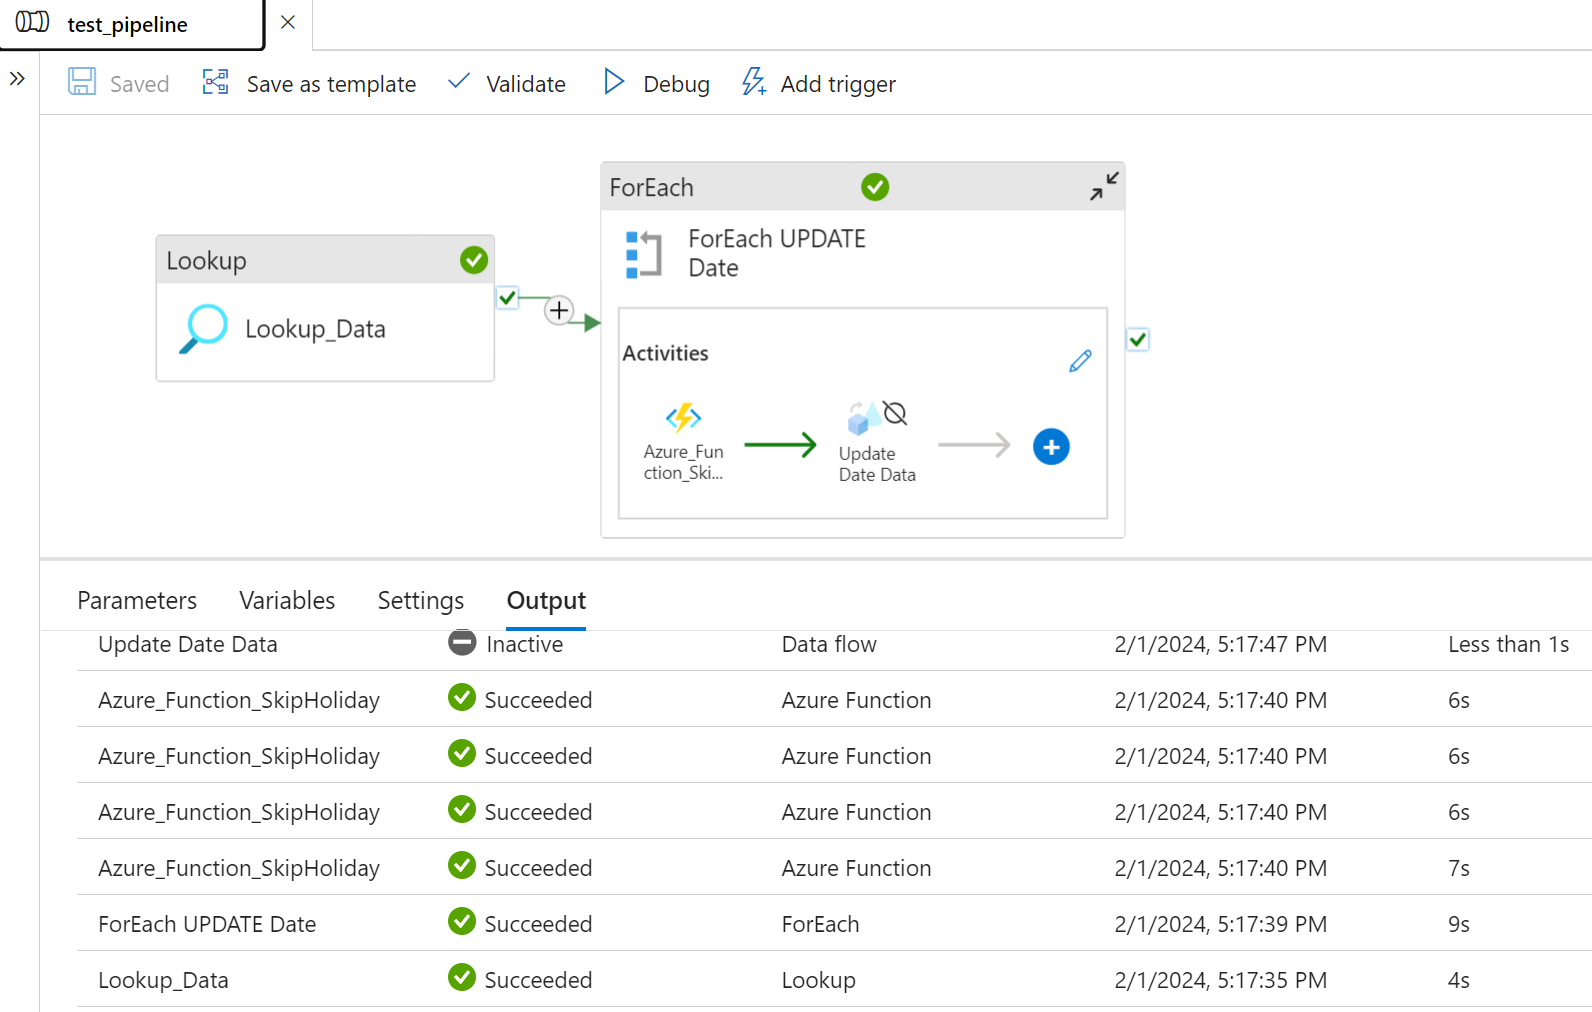Validate the pipeline

[506, 83]
